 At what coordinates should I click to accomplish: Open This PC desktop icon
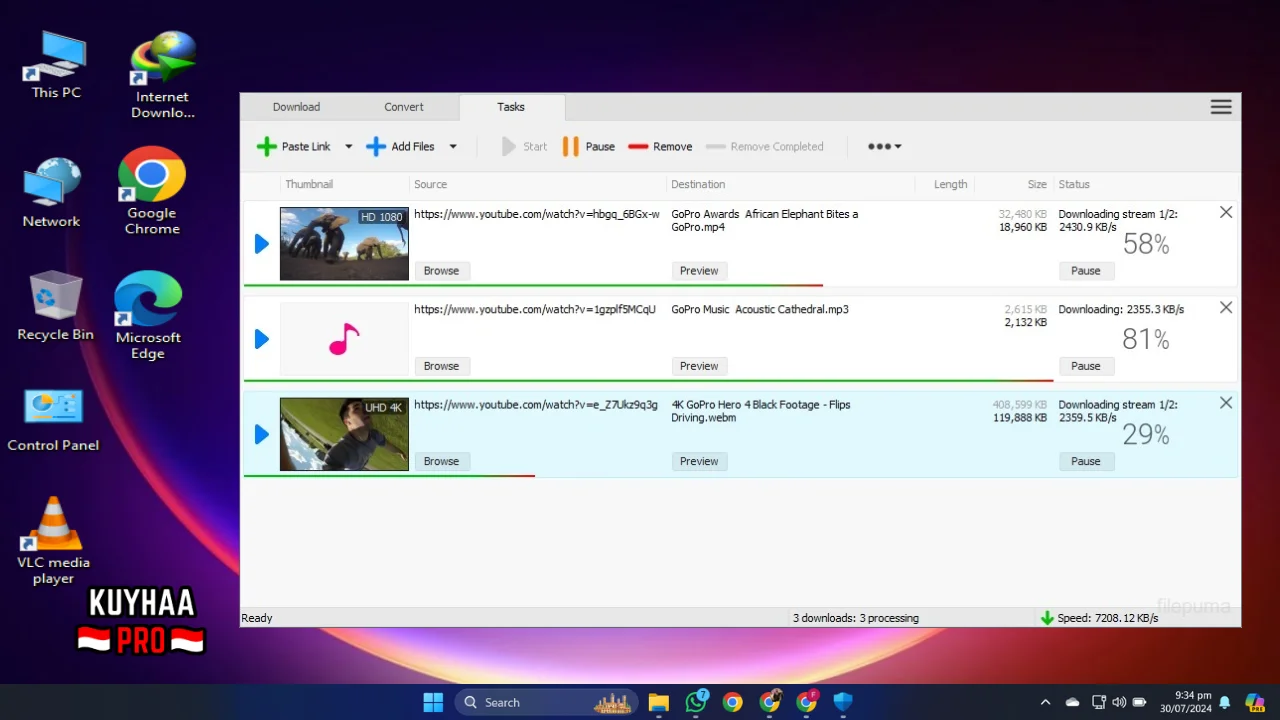point(56,65)
